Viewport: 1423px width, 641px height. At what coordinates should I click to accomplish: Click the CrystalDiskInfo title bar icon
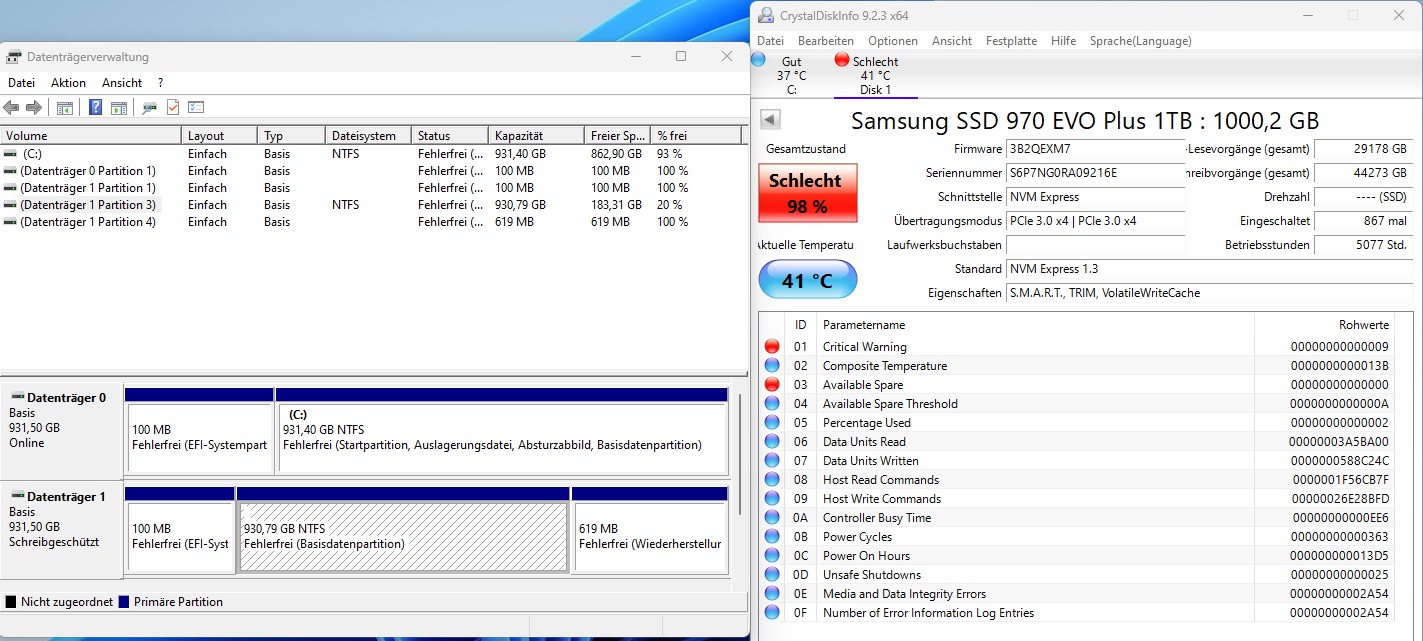click(x=766, y=15)
